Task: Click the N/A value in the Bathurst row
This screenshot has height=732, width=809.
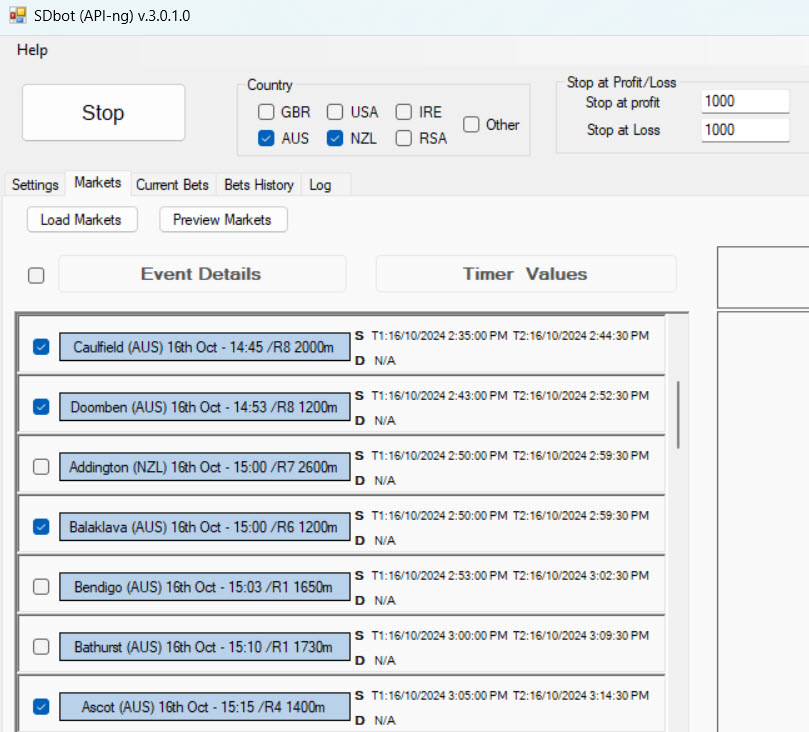Action: [x=385, y=661]
